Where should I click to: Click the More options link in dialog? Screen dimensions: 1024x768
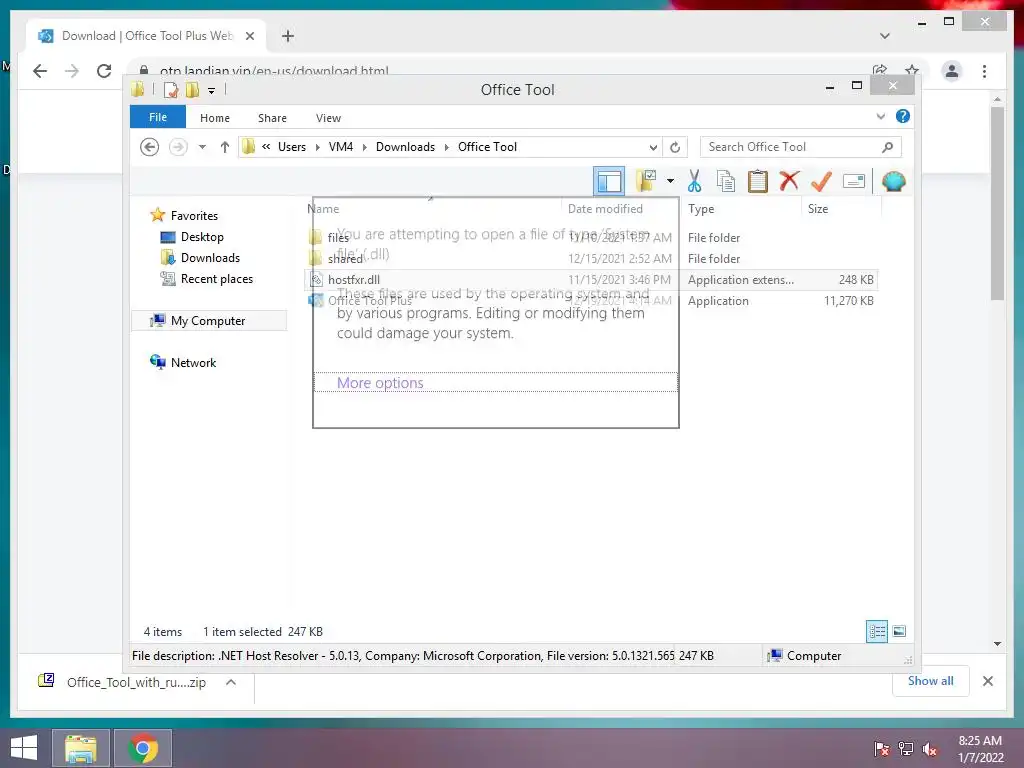[x=380, y=383]
